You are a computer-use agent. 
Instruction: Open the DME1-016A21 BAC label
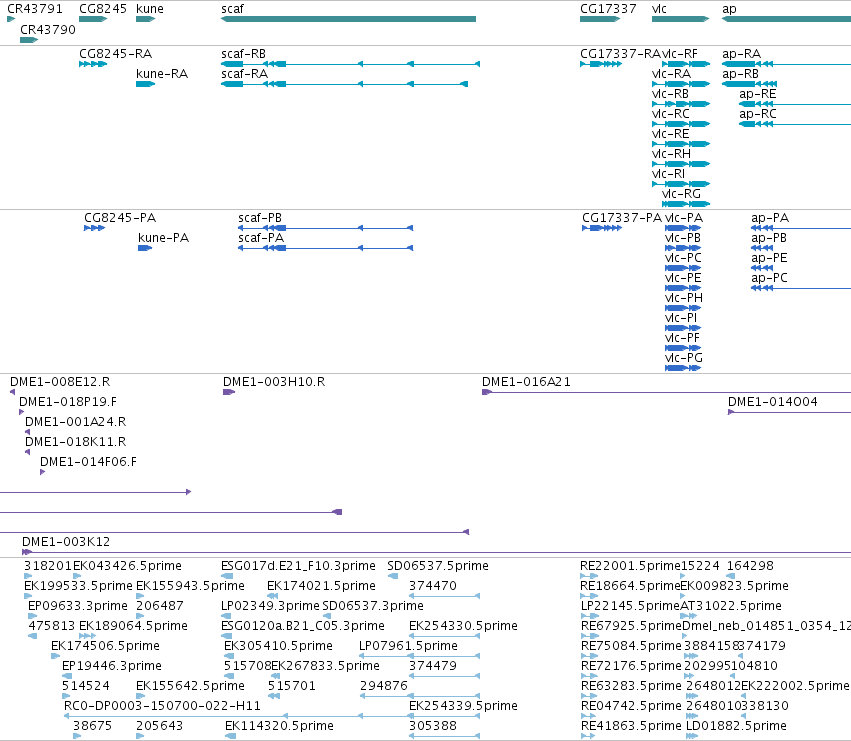pos(526,382)
